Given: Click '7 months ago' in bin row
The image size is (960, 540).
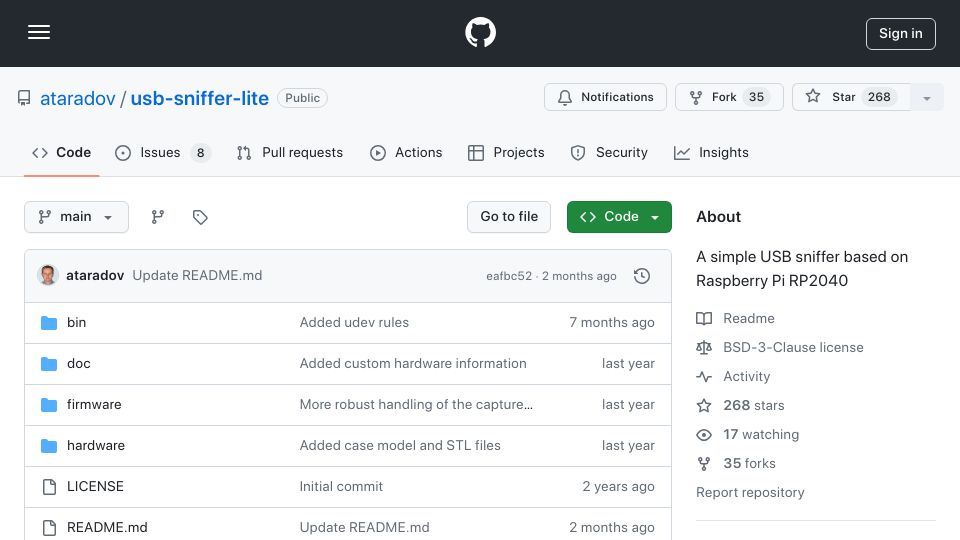Looking at the screenshot, I should click(x=612, y=323).
